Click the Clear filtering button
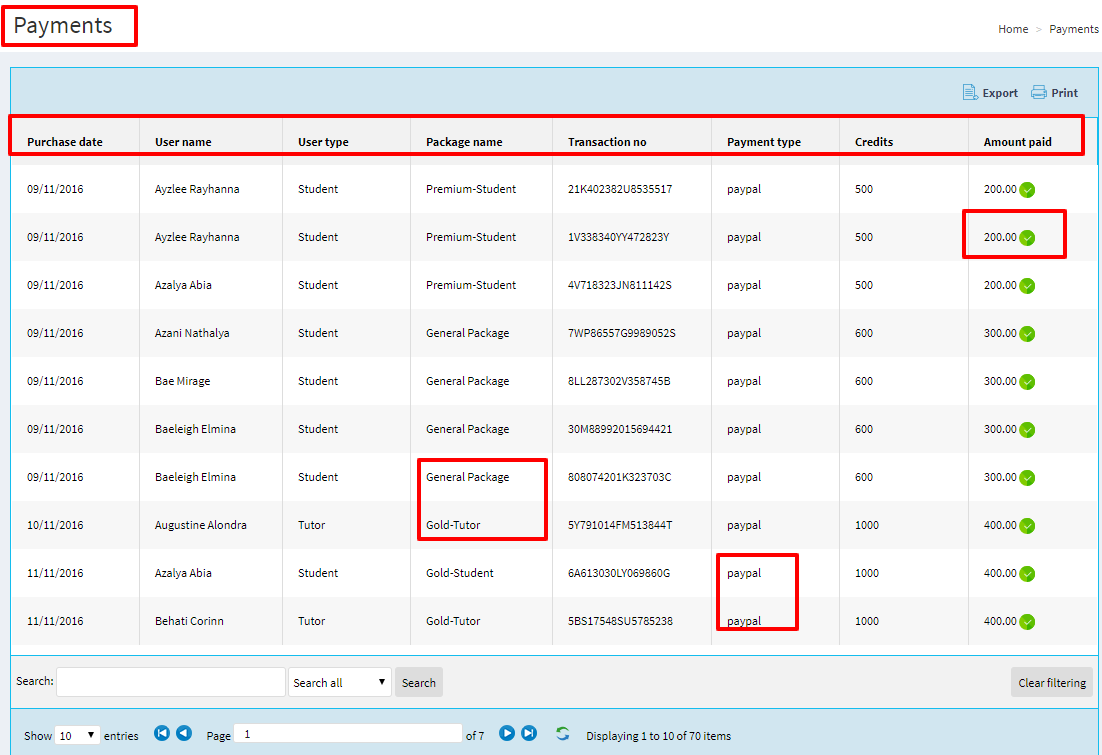This screenshot has width=1102, height=755. (1051, 683)
